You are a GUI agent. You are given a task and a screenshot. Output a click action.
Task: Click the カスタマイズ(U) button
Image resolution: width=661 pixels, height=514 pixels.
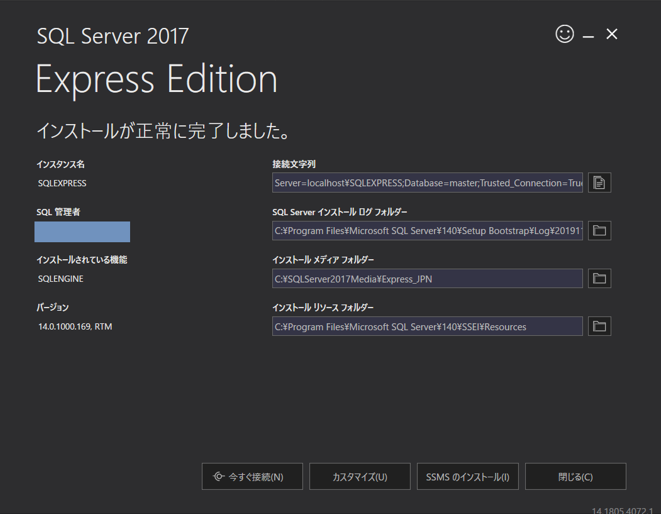(360, 476)
